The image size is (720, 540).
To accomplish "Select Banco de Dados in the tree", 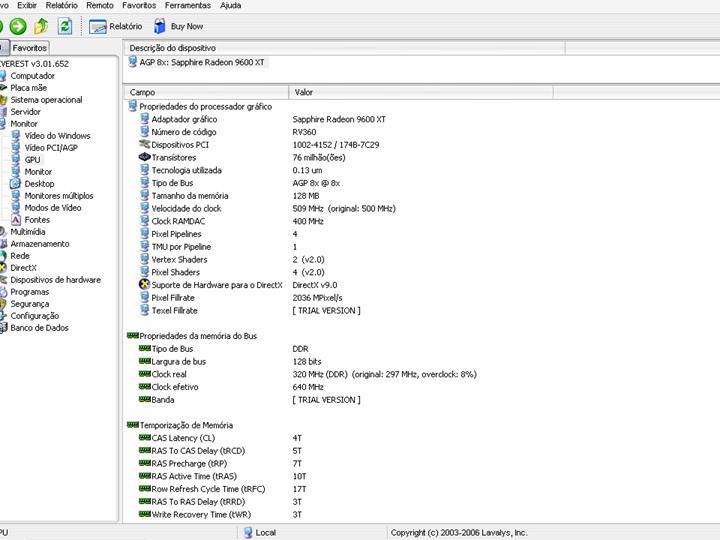I will 39,327.
